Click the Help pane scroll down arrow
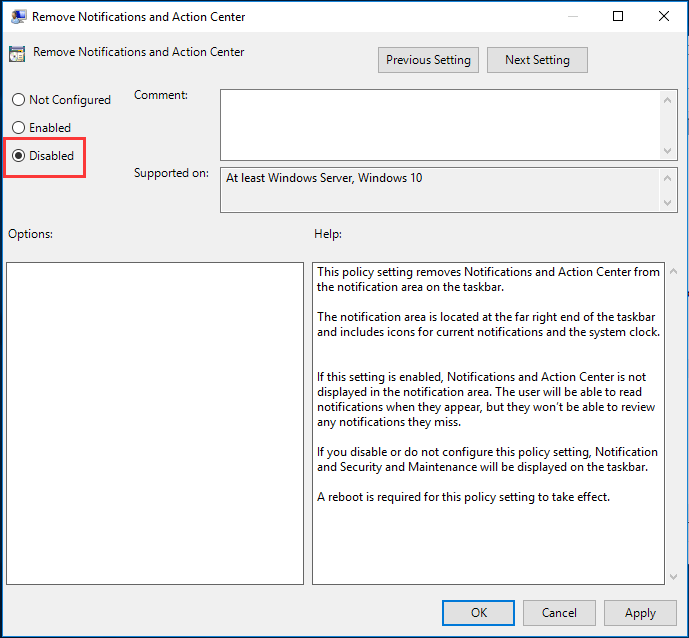The width and height of the screenshot is (689, 638). pos(673,576)
